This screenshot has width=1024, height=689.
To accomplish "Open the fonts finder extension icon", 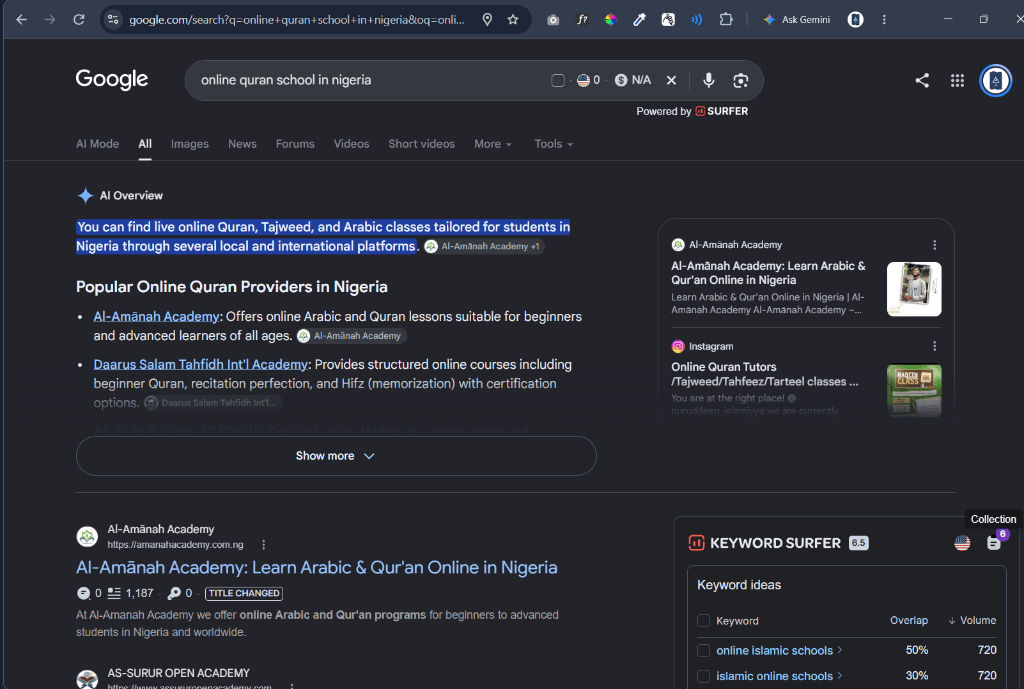I will click(582, 20).
